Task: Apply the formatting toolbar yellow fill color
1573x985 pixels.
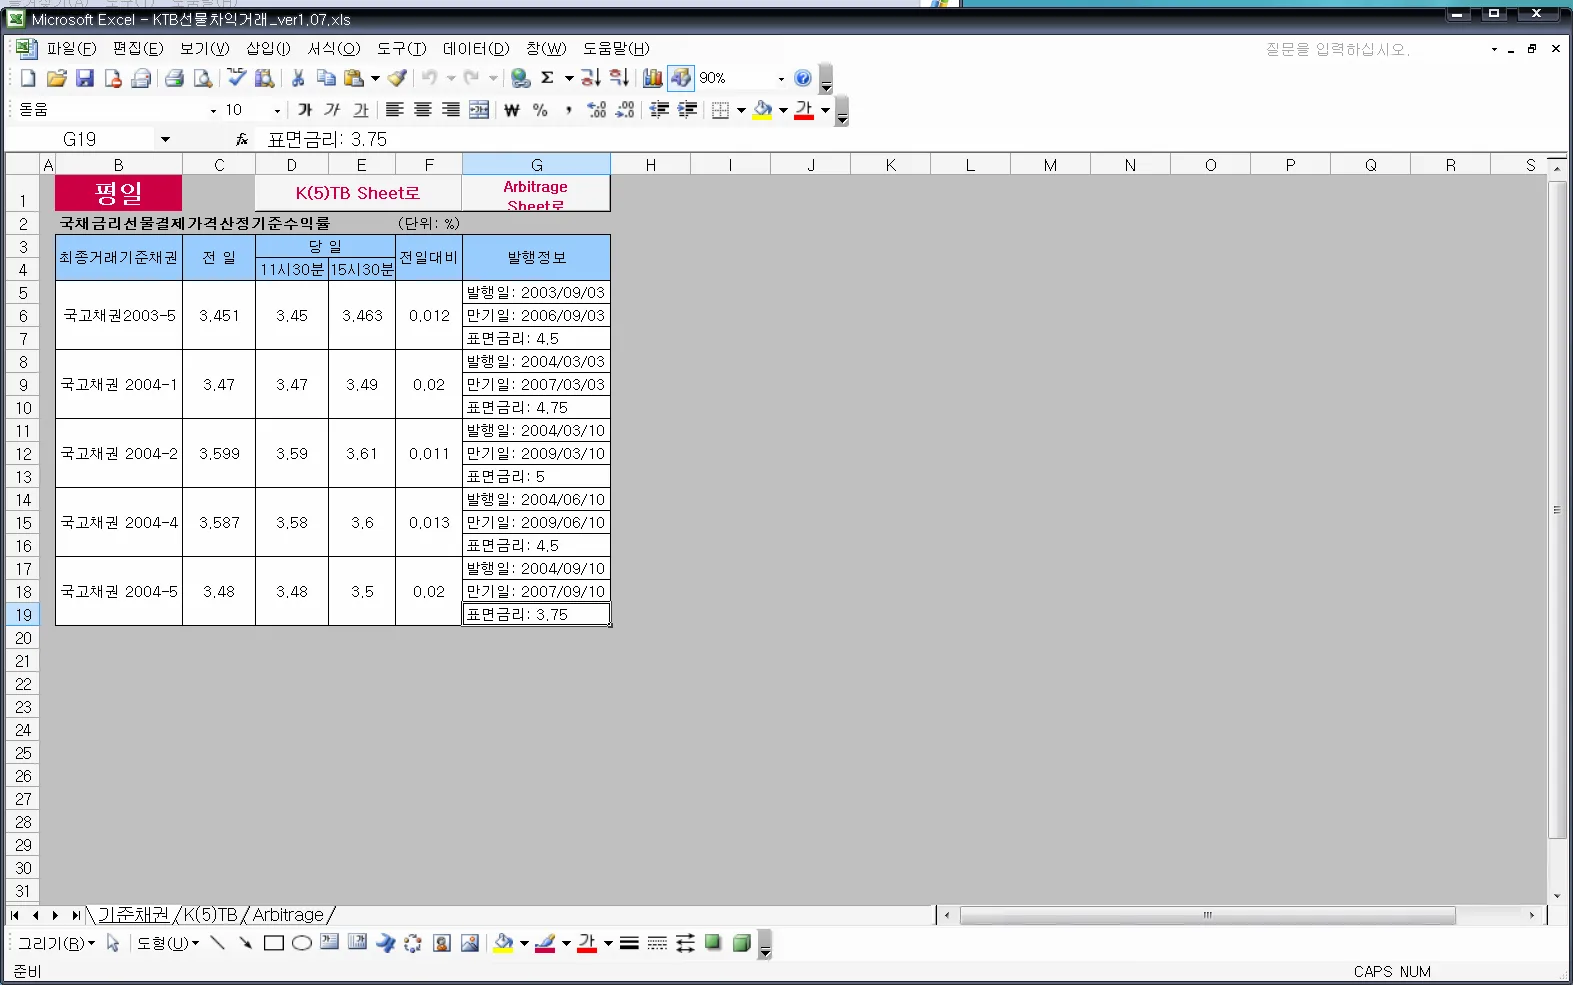Action: point(763,110)
